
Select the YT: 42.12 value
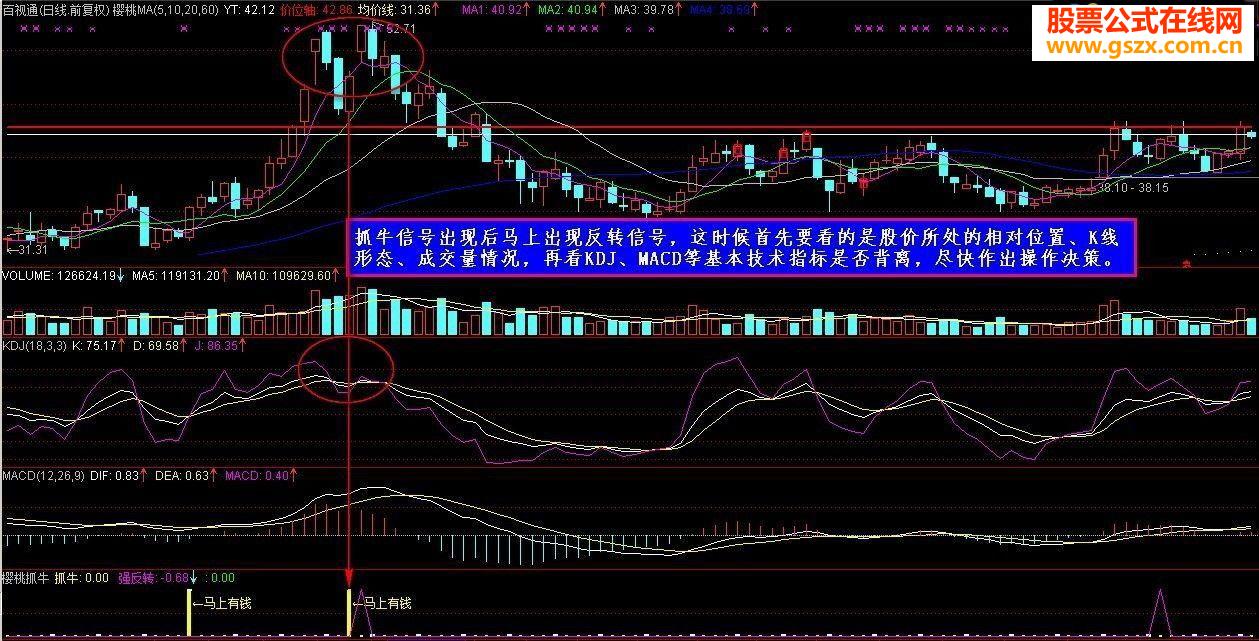249,9
